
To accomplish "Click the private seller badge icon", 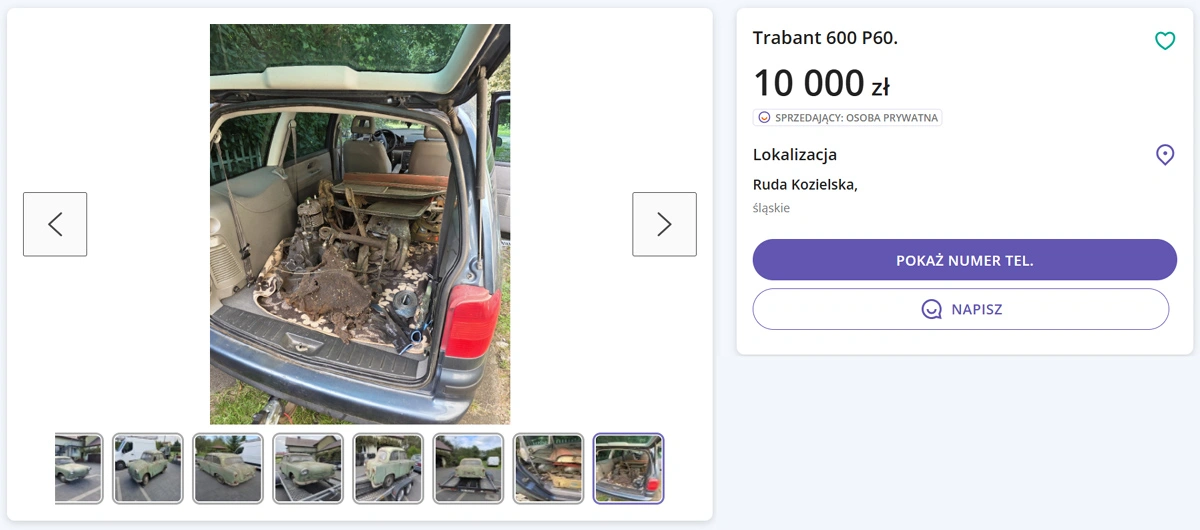I will pyautogui.click(x=764, y=117).
